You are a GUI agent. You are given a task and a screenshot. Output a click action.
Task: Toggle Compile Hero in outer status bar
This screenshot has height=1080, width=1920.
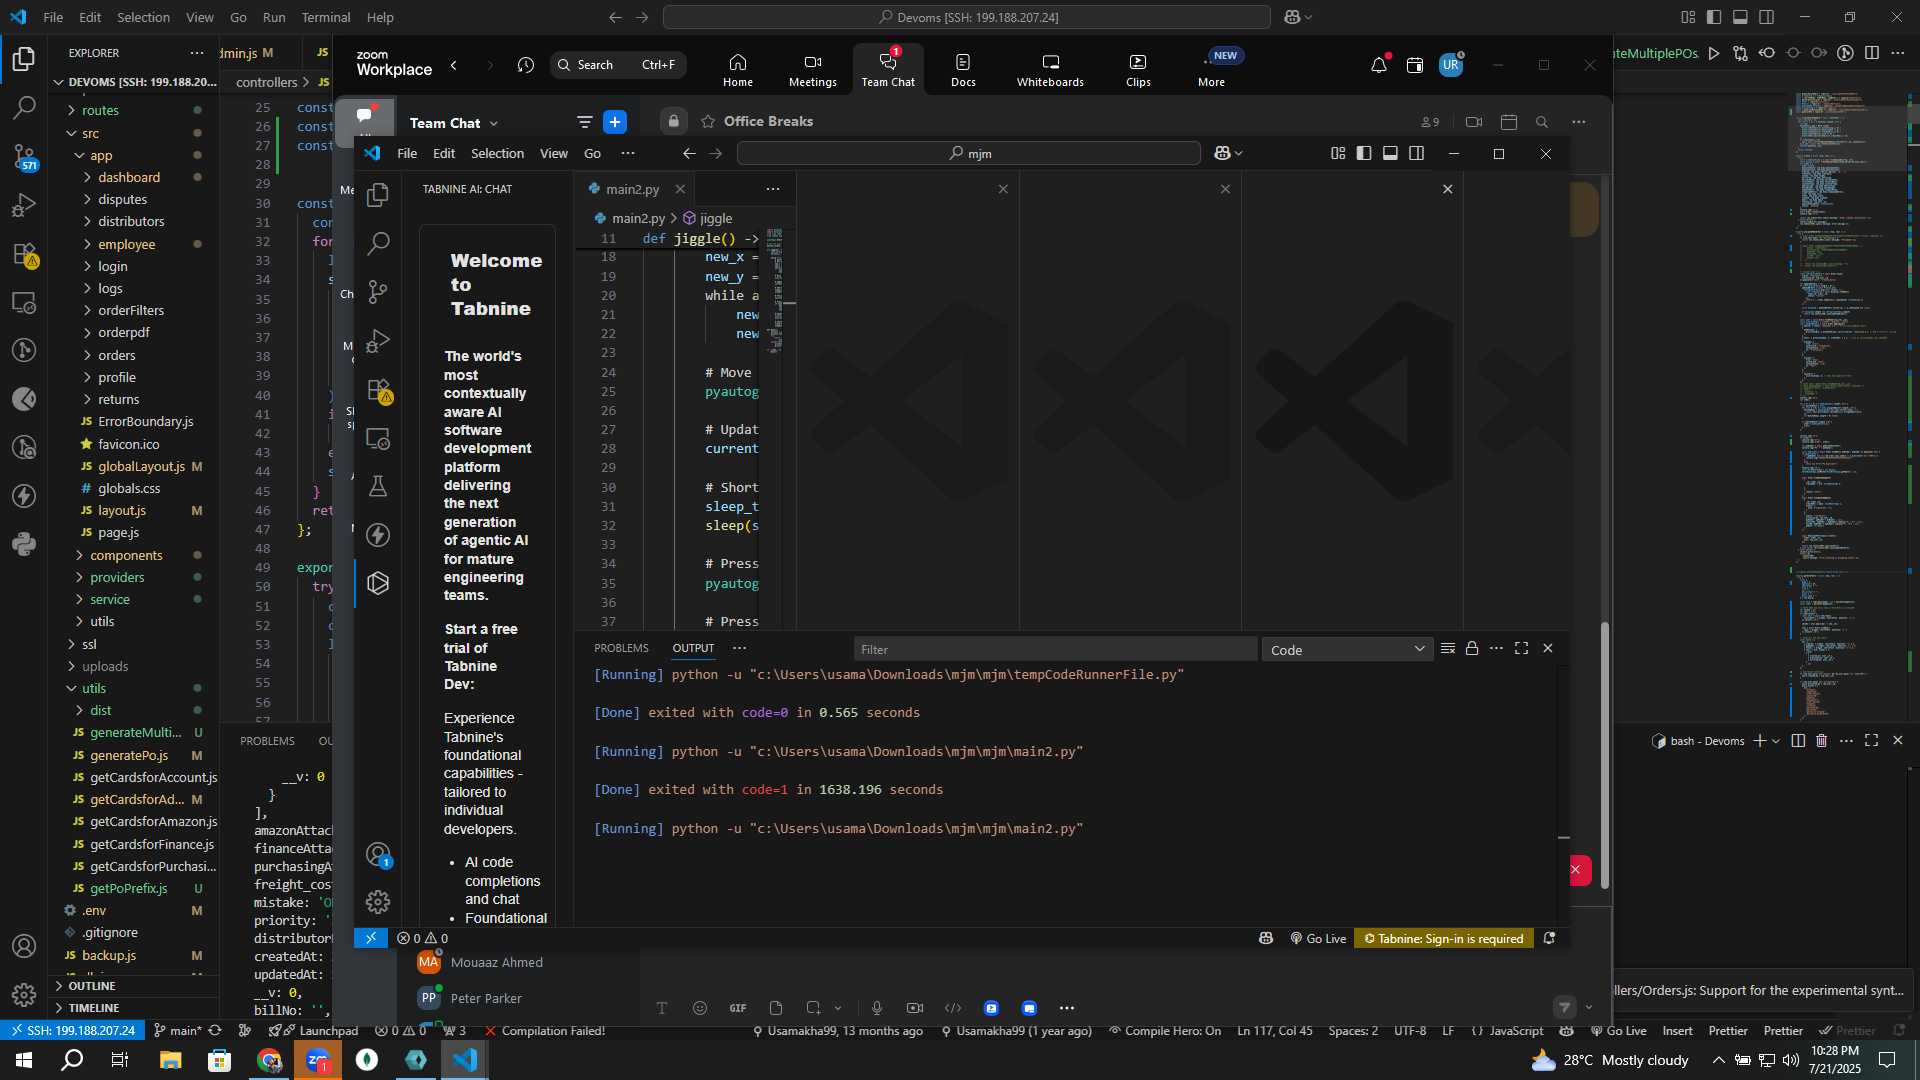[1165, 1031]
